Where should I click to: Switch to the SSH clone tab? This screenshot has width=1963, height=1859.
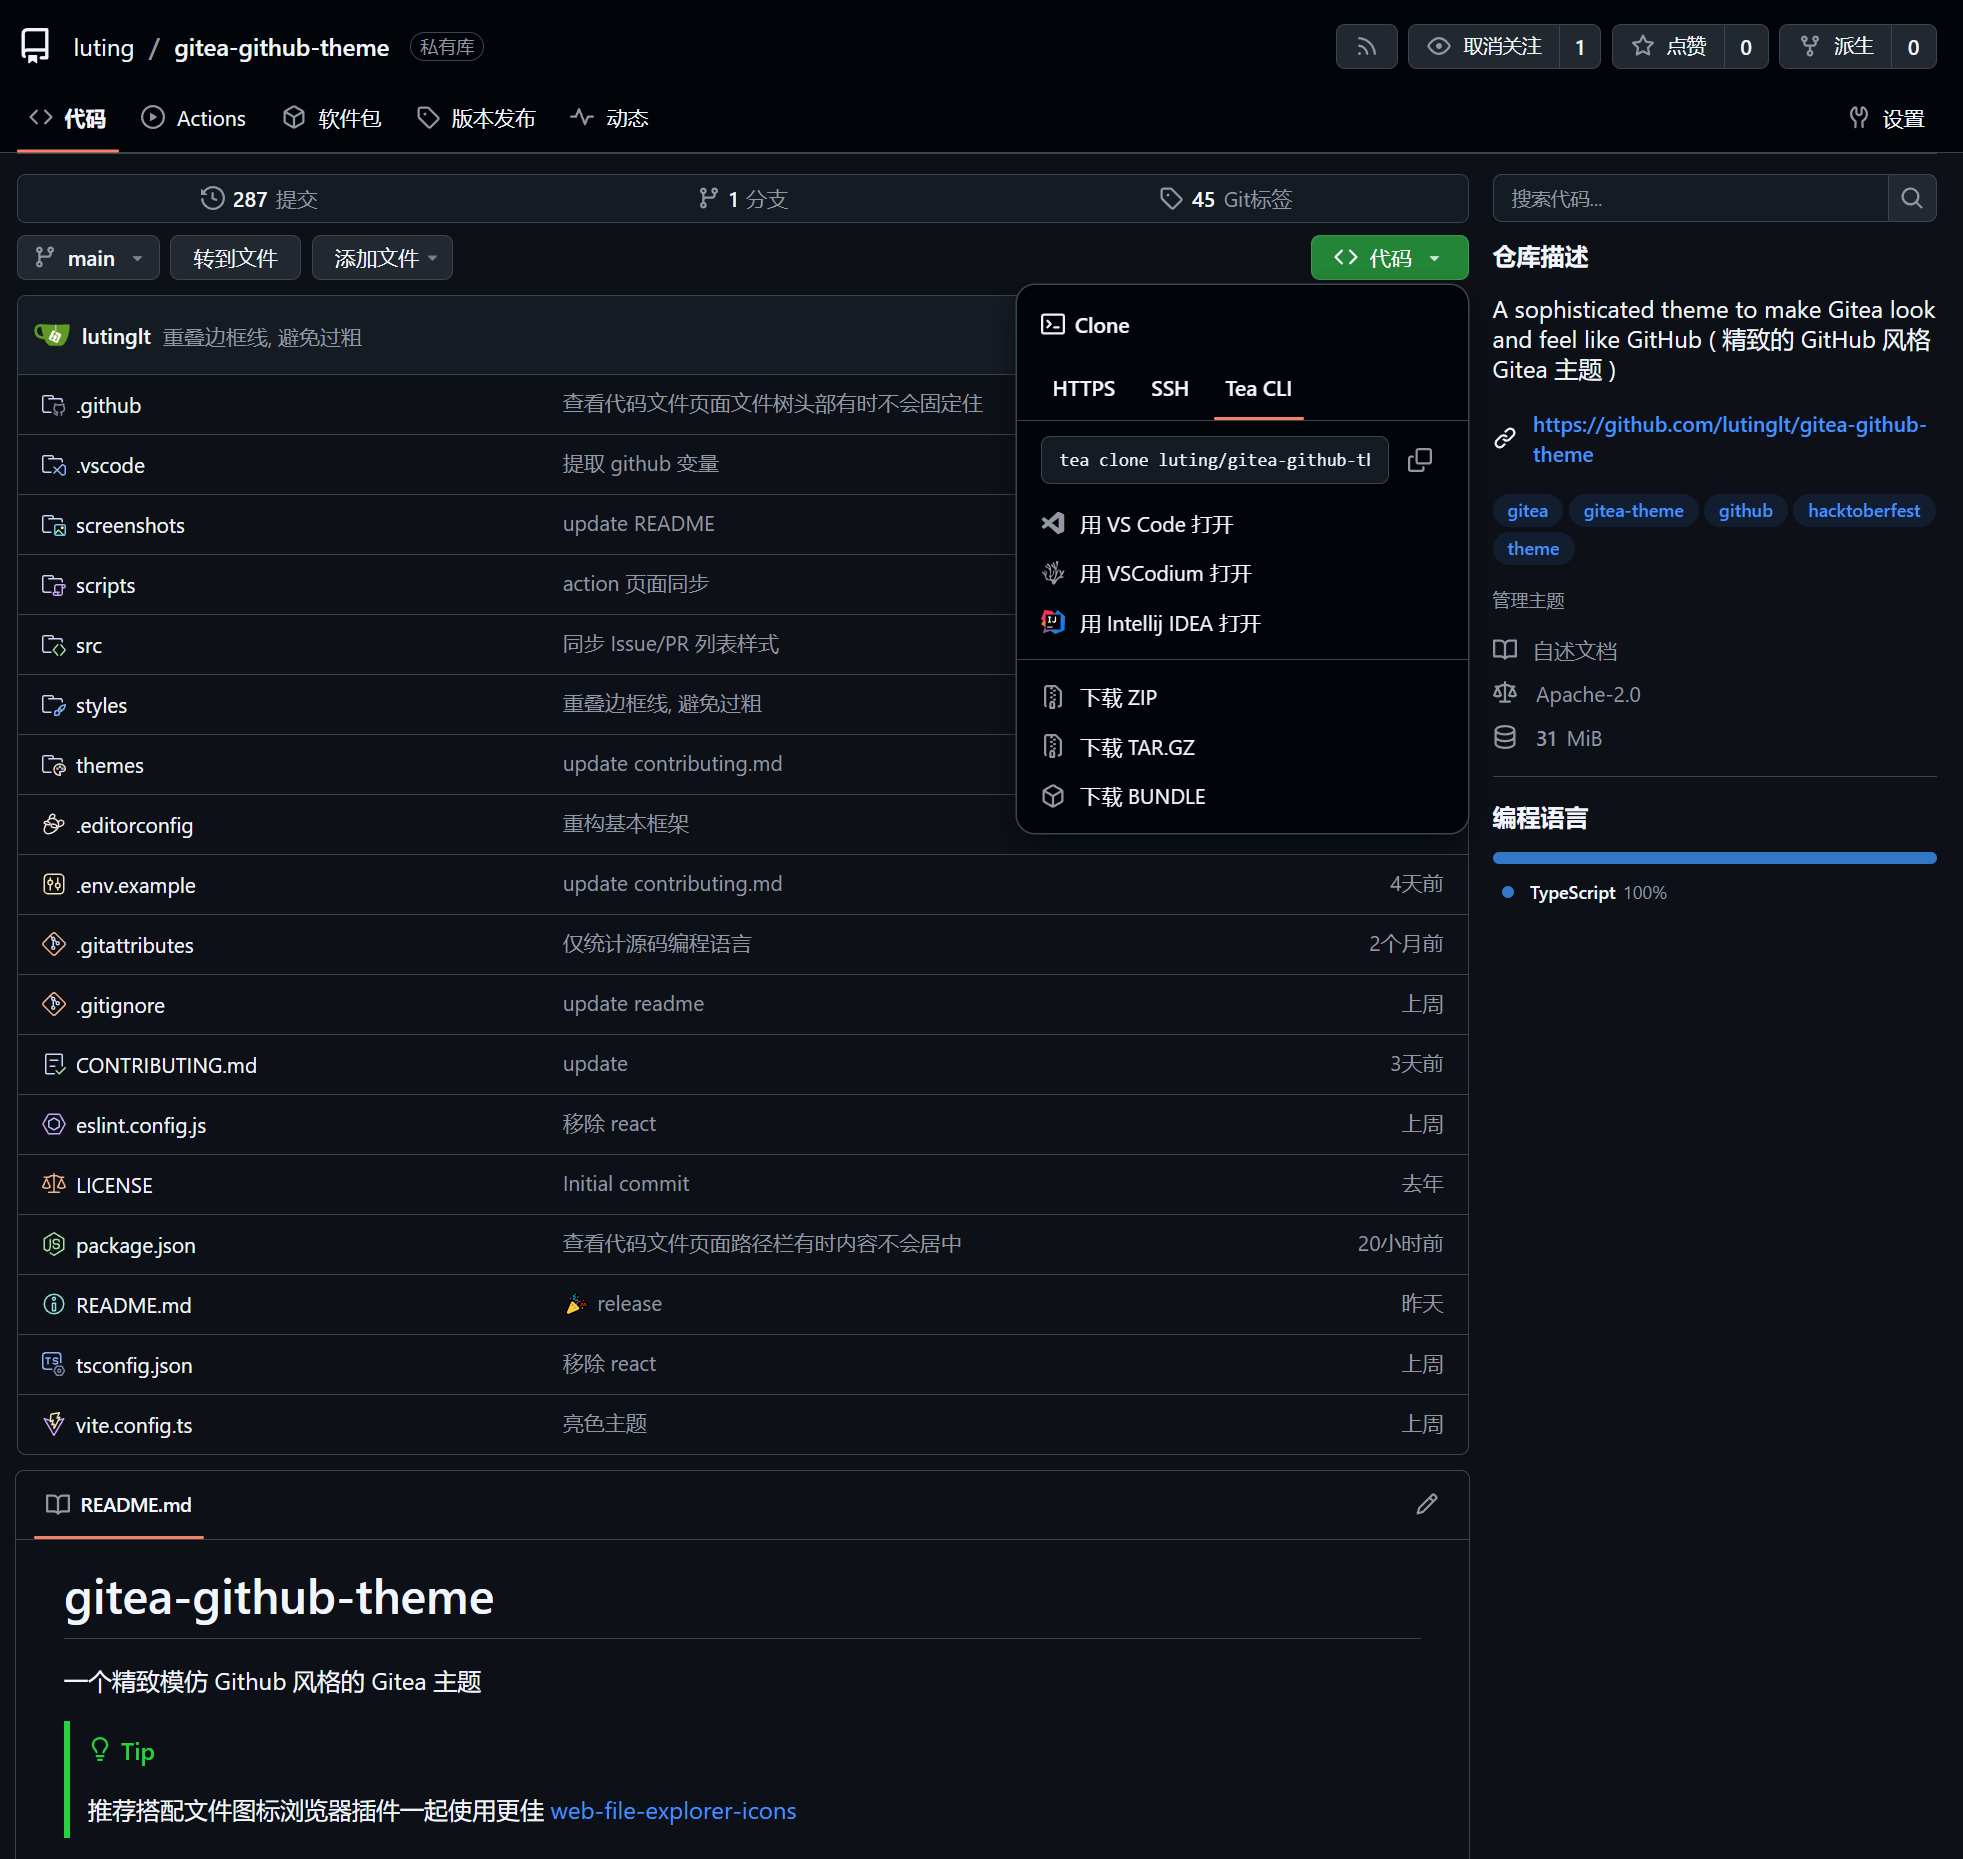1169,388
